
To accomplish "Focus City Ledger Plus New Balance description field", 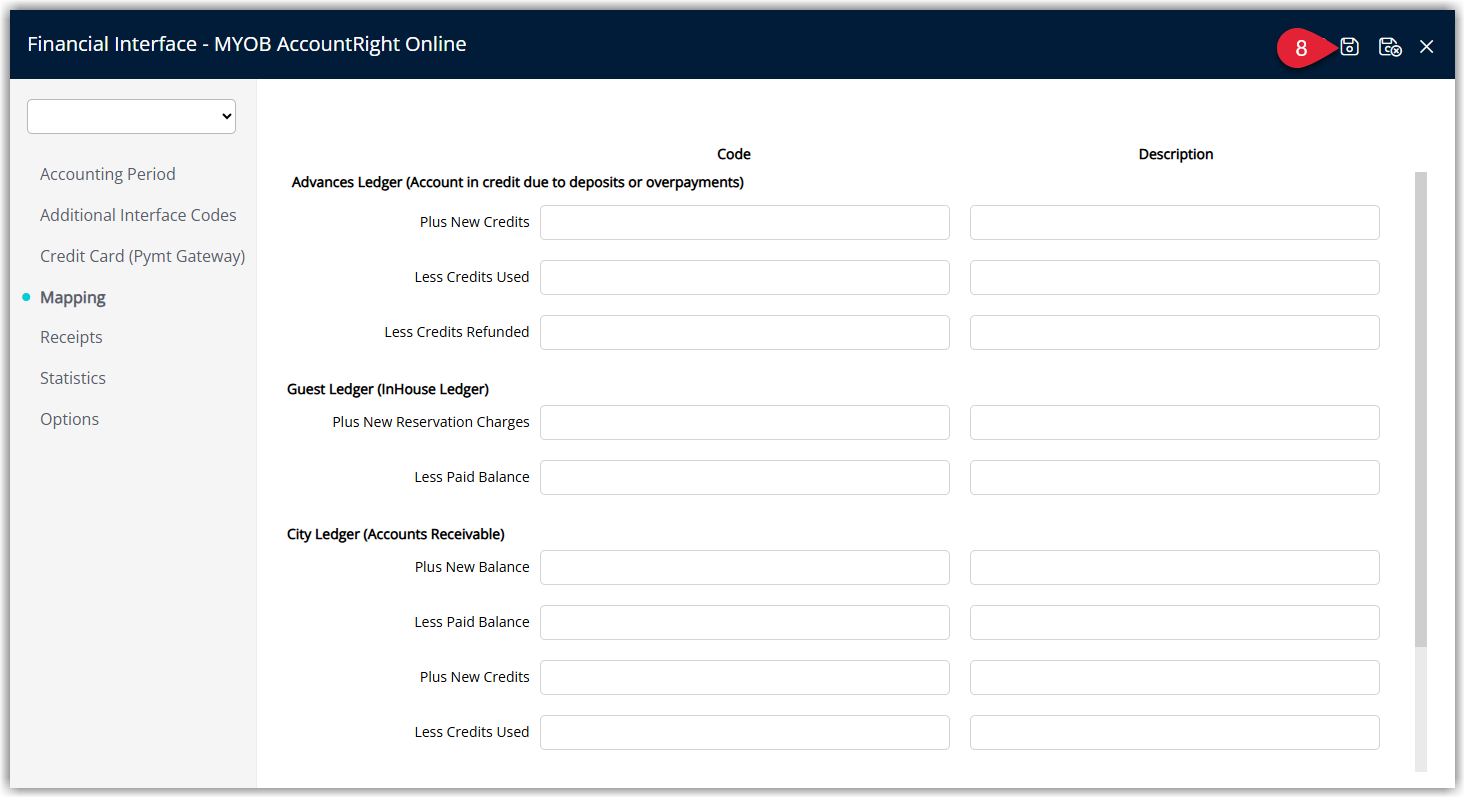I will (x=1175, y=567).
